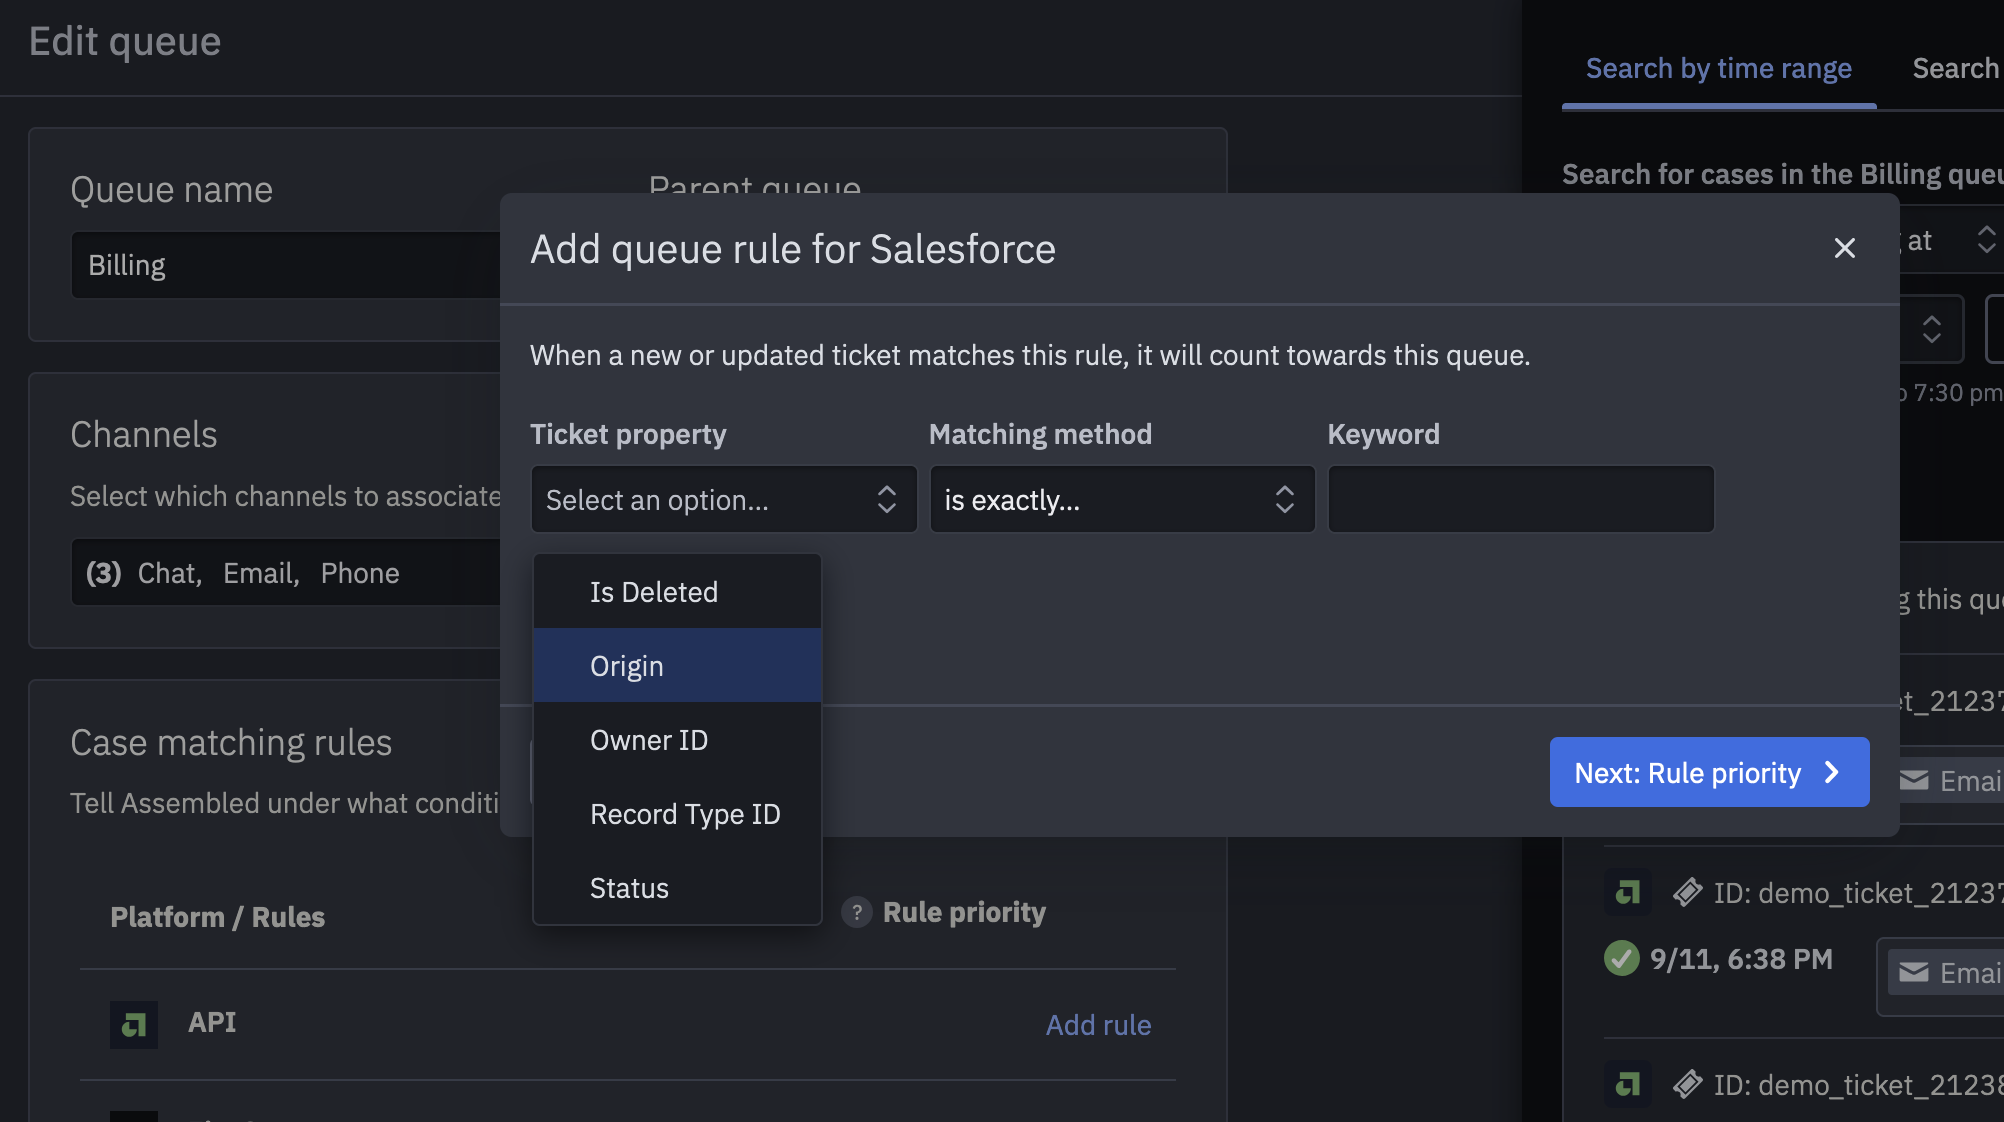Select Origin as the ticket property

[626, 665]
